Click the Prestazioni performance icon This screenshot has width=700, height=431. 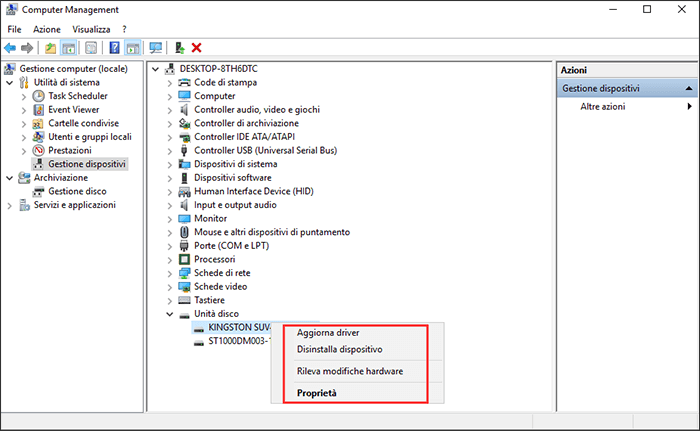coord(39,151)
